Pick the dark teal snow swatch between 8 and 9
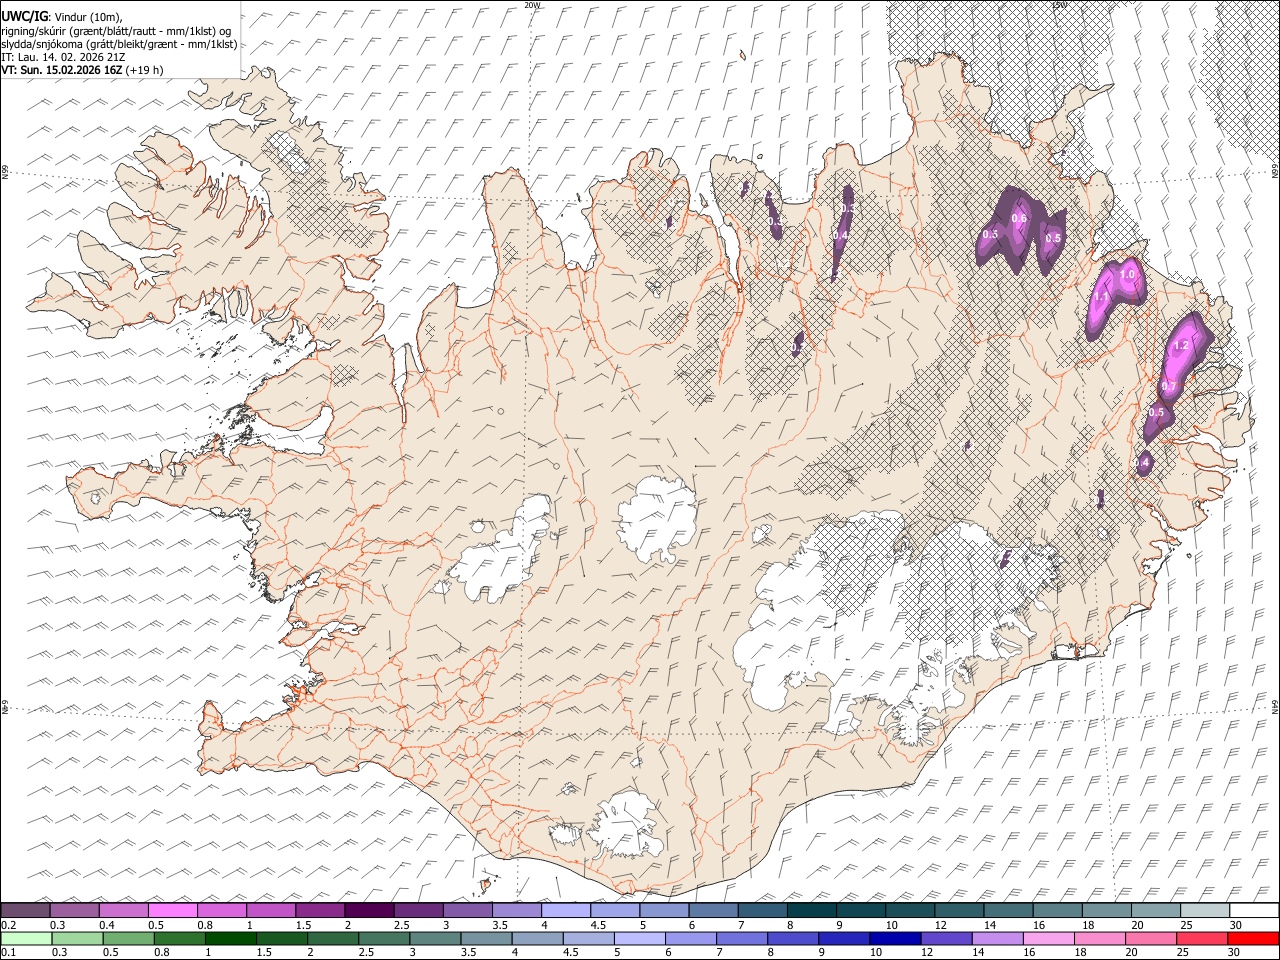Screen dimensions: 1280x960 pyautogui.click(x=811, y=910)
